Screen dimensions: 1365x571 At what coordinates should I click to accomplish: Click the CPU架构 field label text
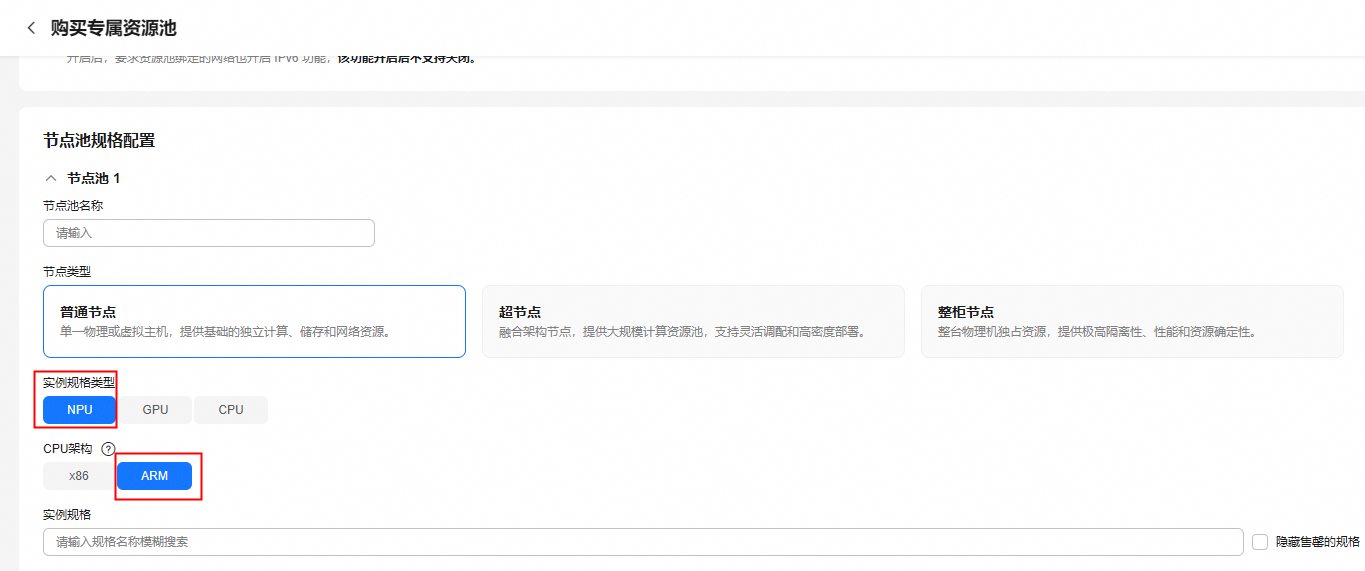(x=68, y=449)
